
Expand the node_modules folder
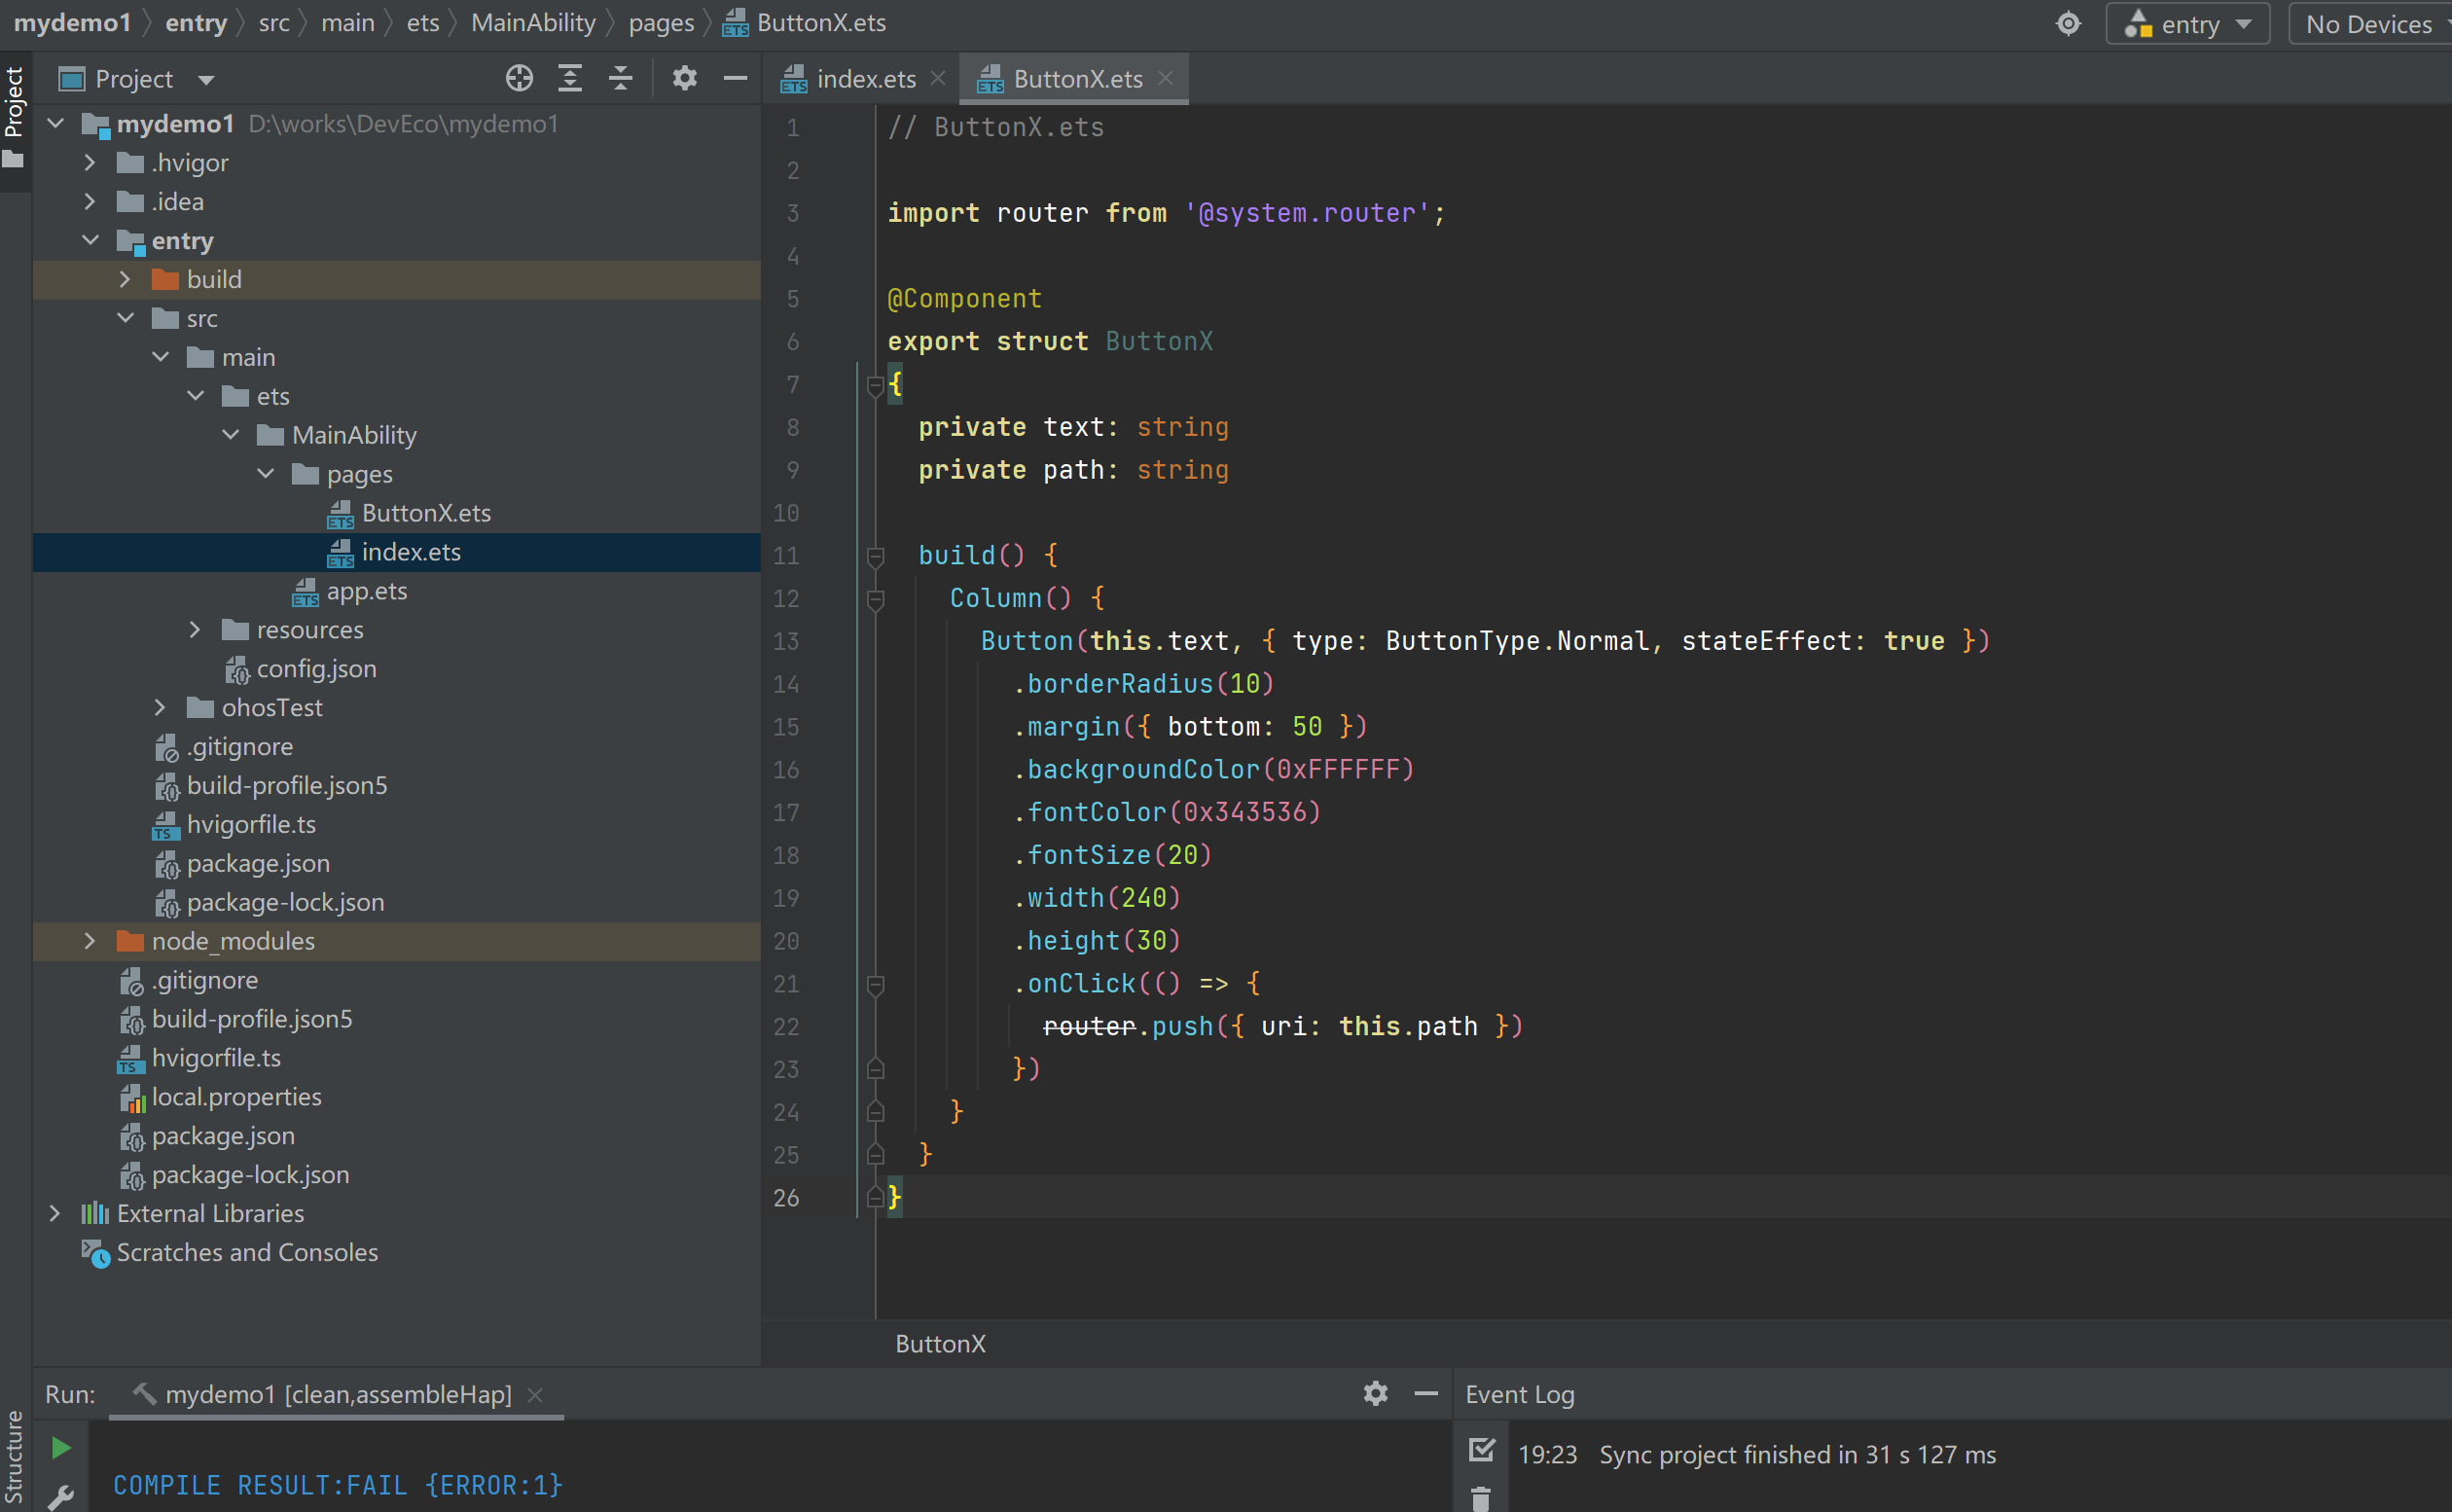pos(90,940)
